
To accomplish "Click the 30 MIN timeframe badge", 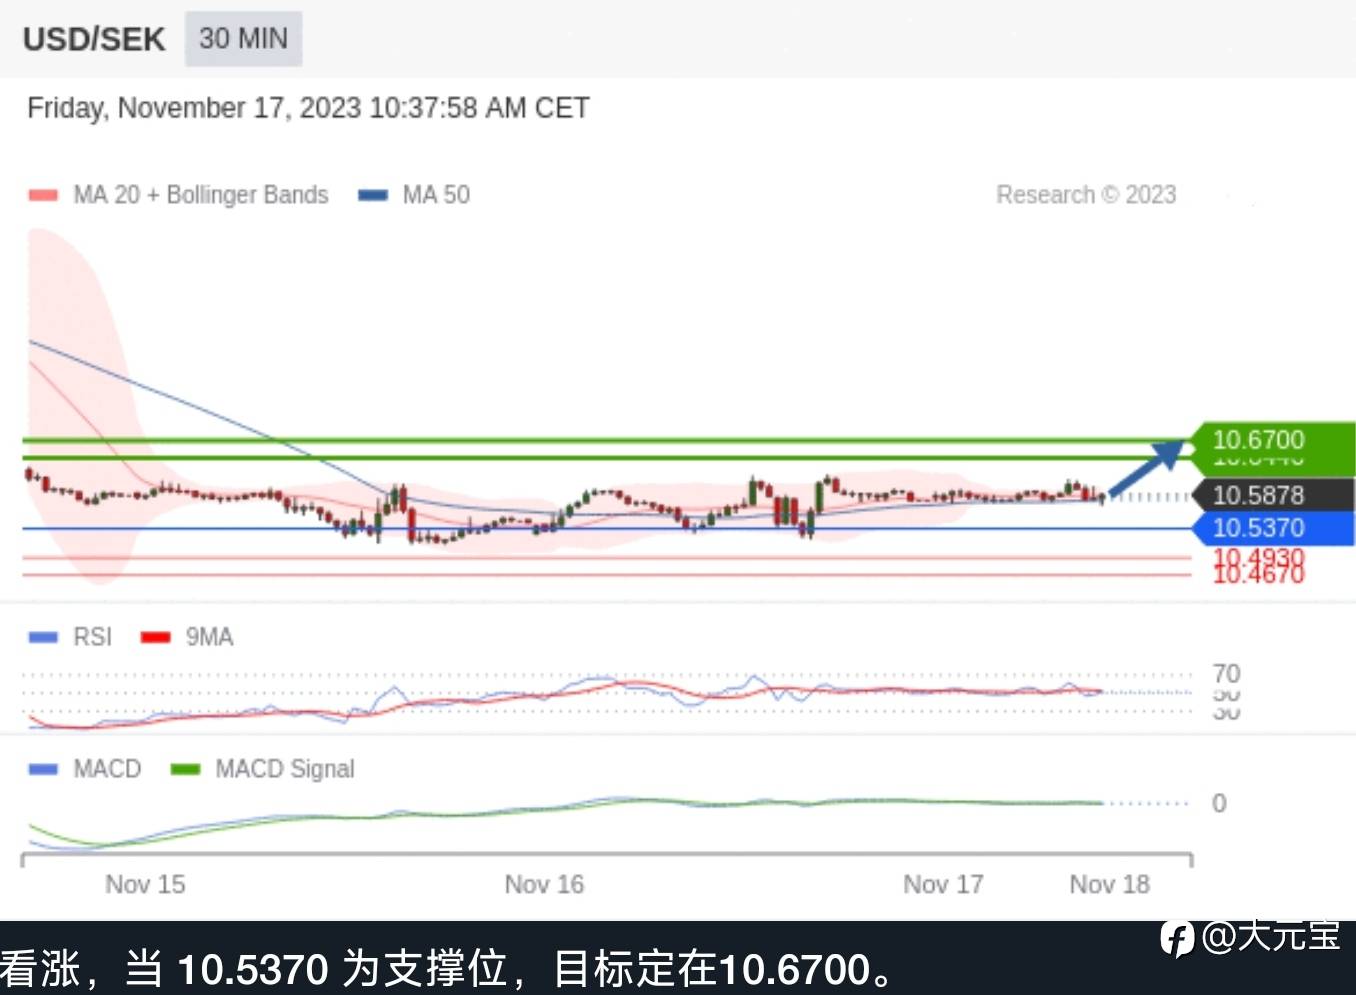I will [243, 39].
